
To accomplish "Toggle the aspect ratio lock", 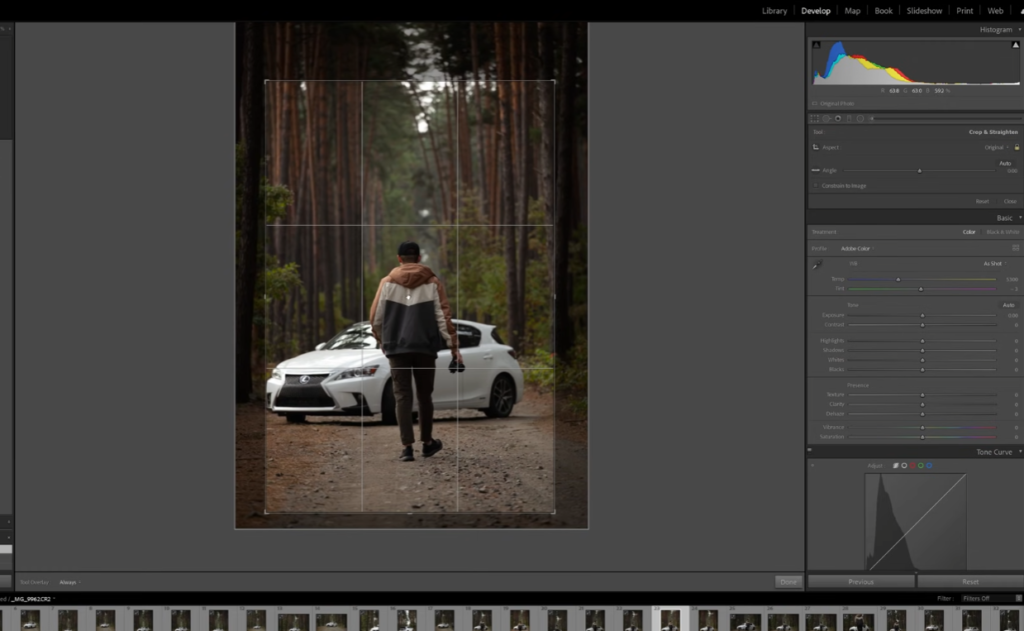I will click(x=1016, y=147).
